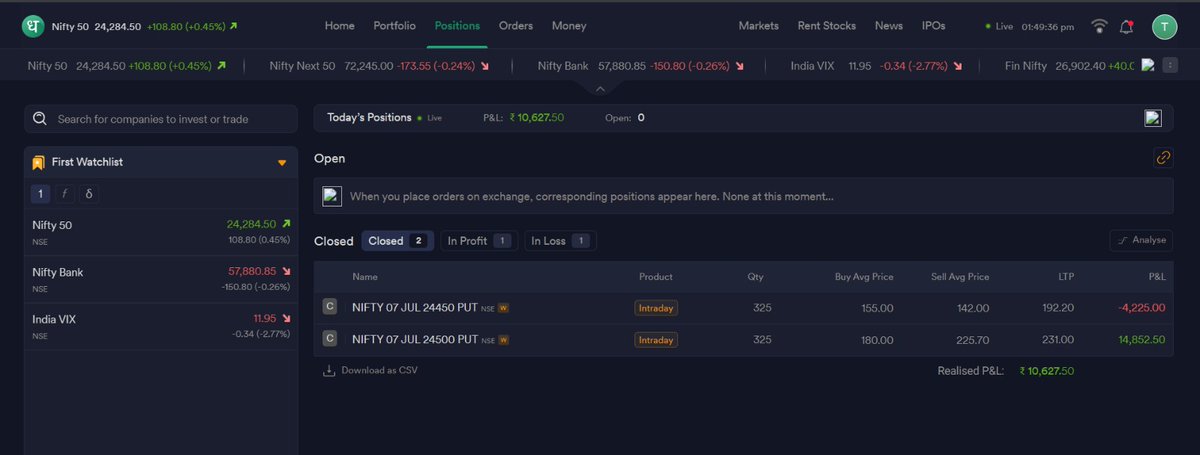The width and height of the screenshot is (1200, 455).
Task: Go to Home tab
Action: tap(340, 26)
